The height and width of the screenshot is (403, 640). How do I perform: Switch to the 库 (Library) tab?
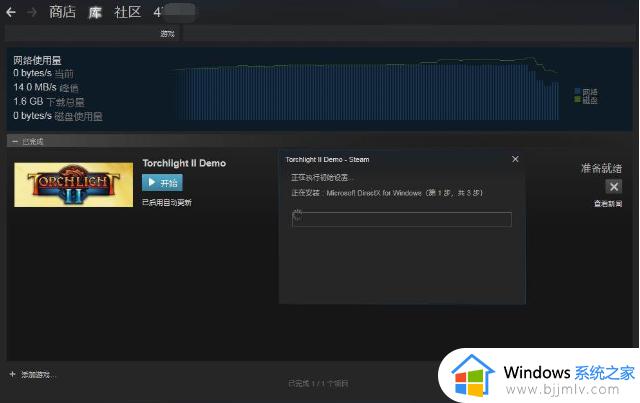[95, 12]
